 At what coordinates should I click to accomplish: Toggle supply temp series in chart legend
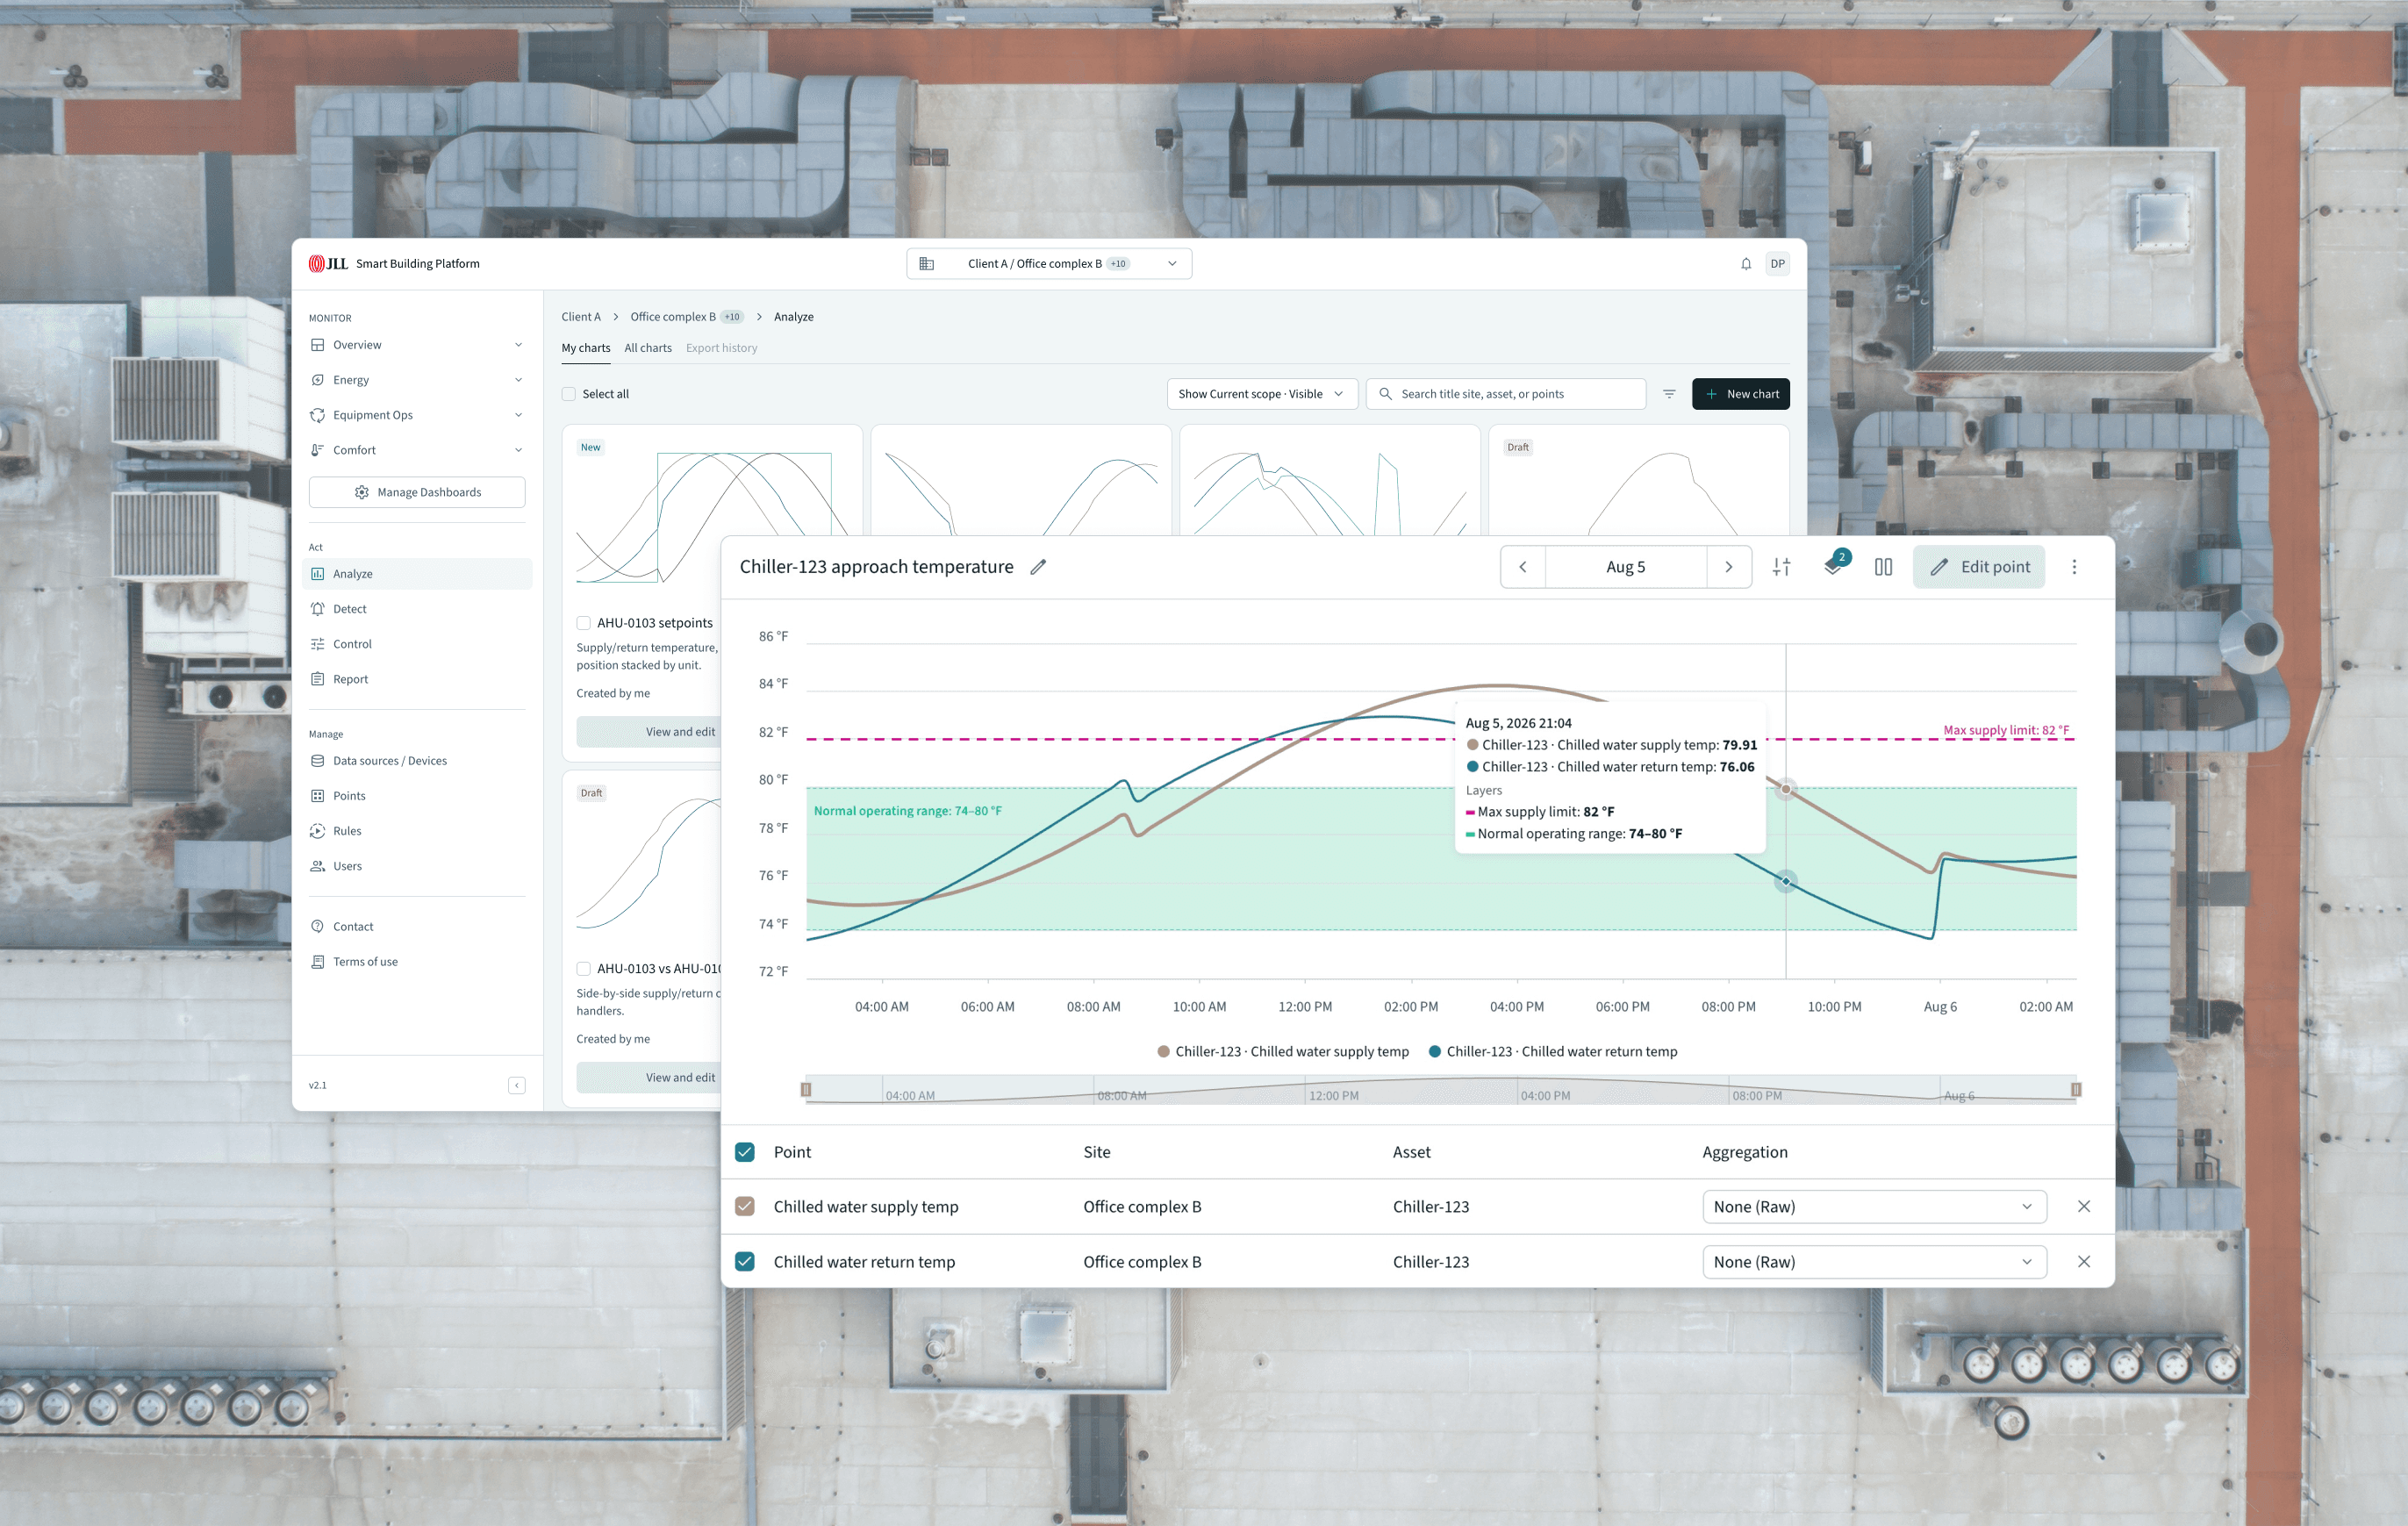point(1283,1051)
